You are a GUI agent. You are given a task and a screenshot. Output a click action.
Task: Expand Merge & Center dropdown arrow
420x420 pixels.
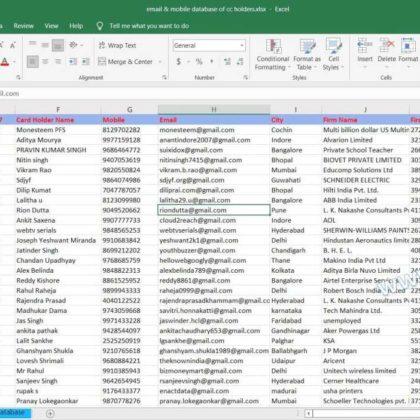click(160, 62)
